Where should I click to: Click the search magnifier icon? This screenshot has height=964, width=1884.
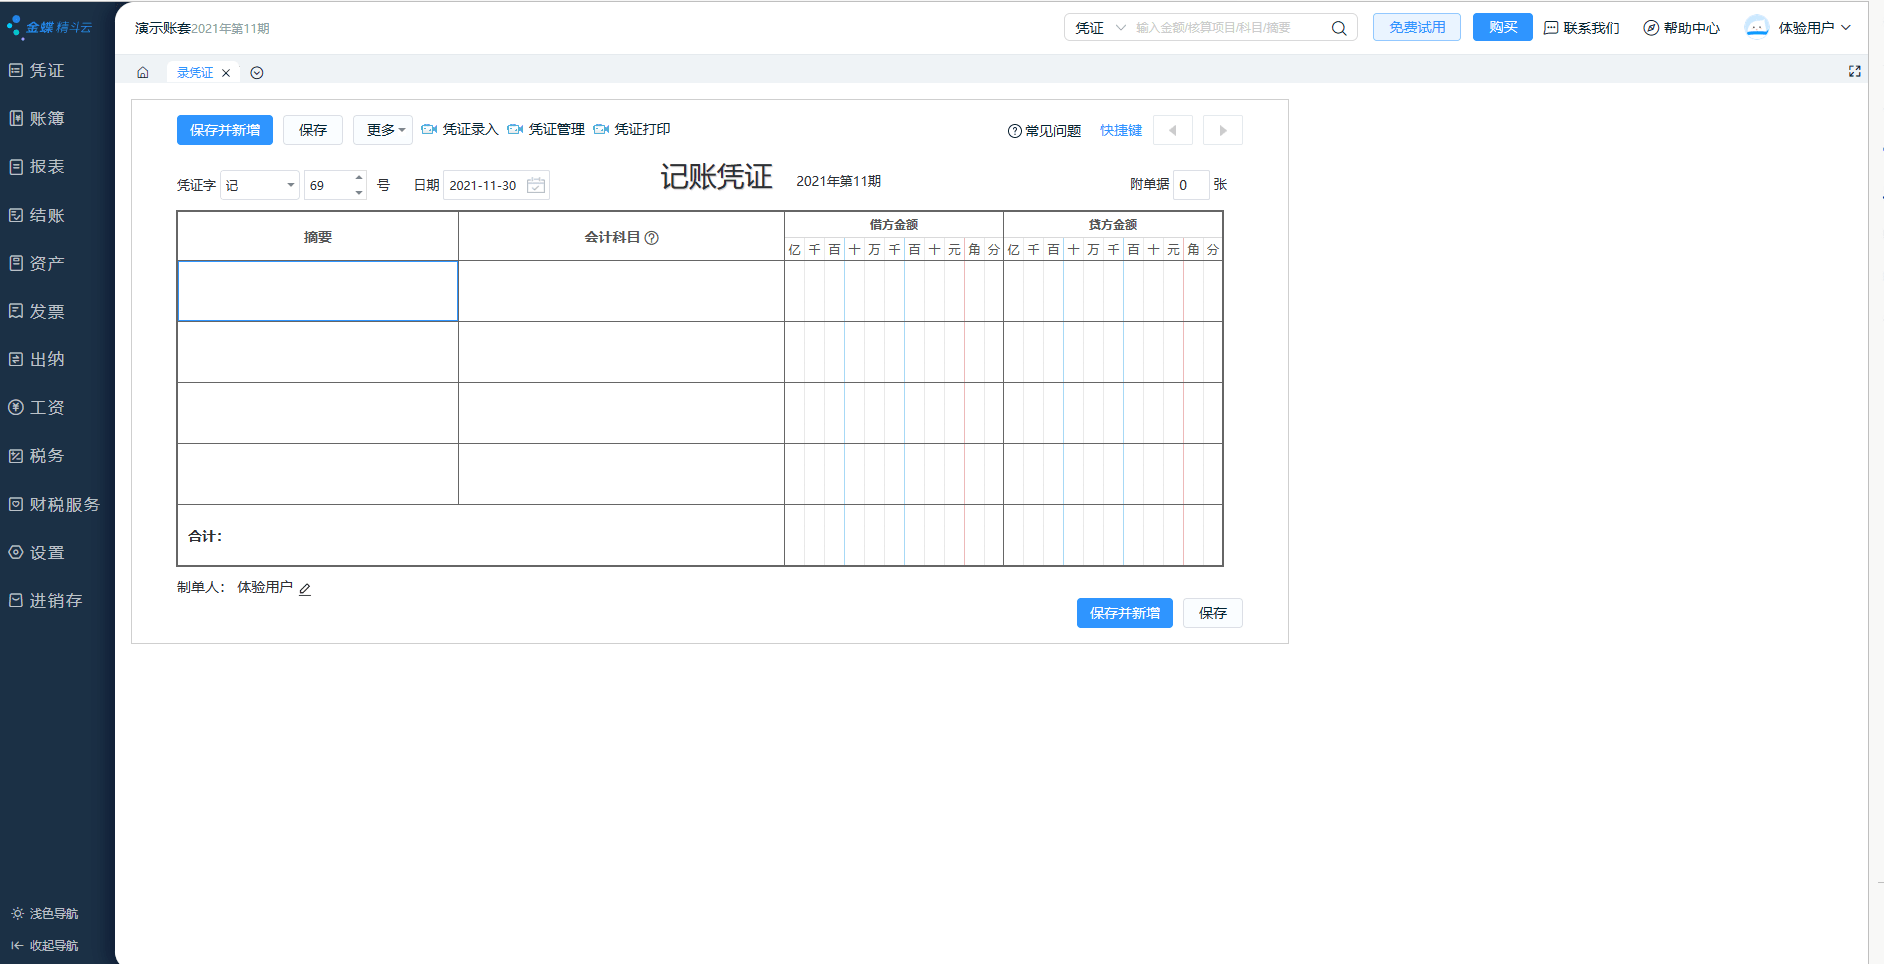pyautogui.click(x=1339, y=28)
